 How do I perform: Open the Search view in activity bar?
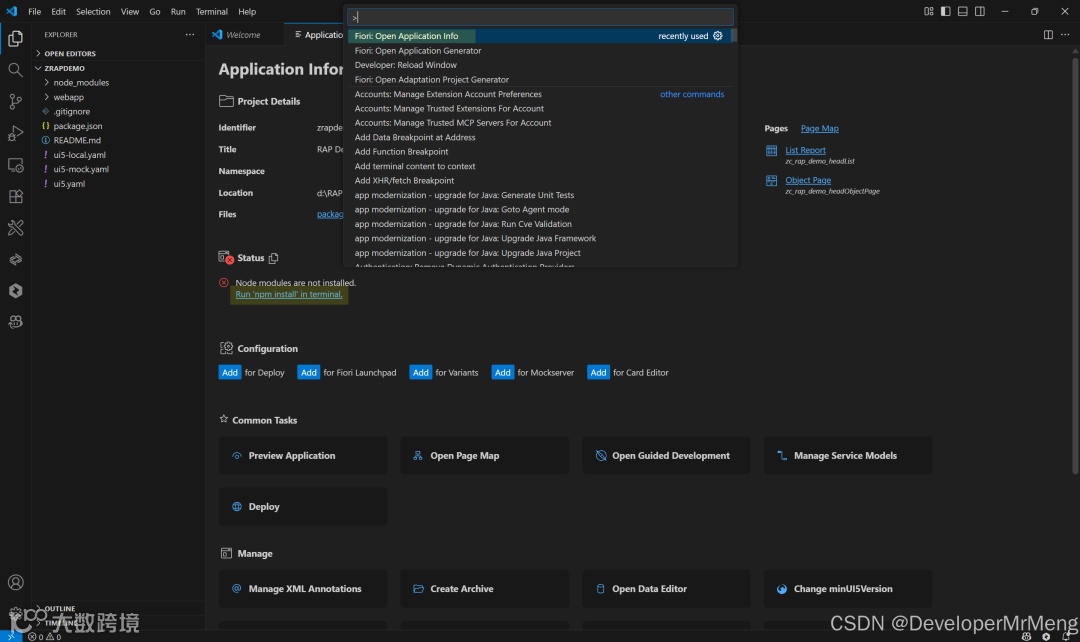[15, 70]
